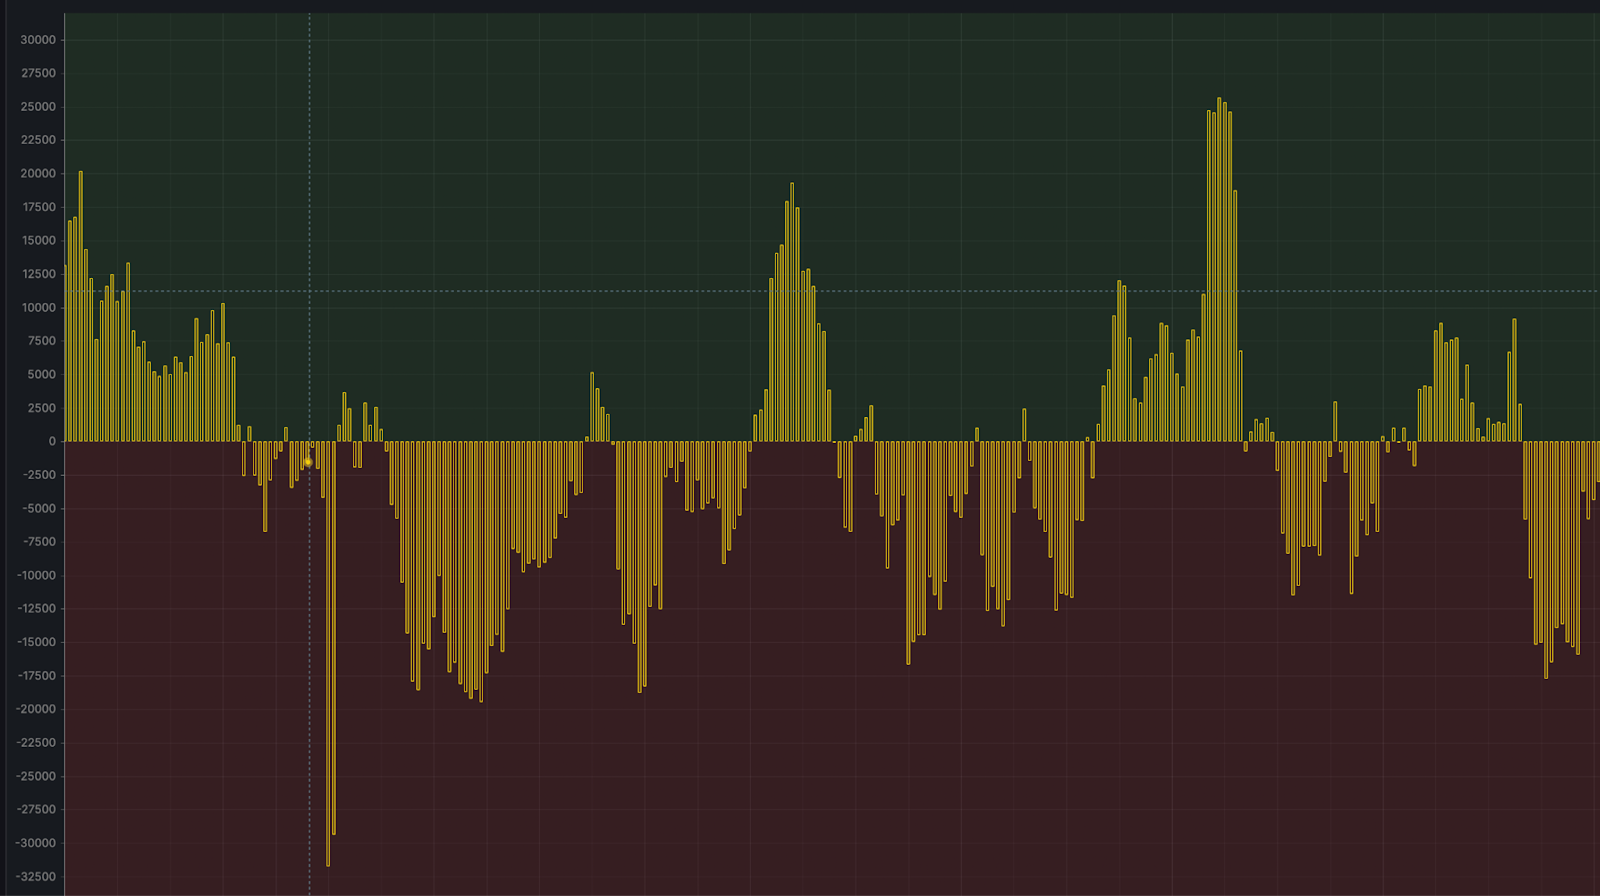Click the positive 2500 y-axis label
The image size is (1600, 896).
click(41, 408)
